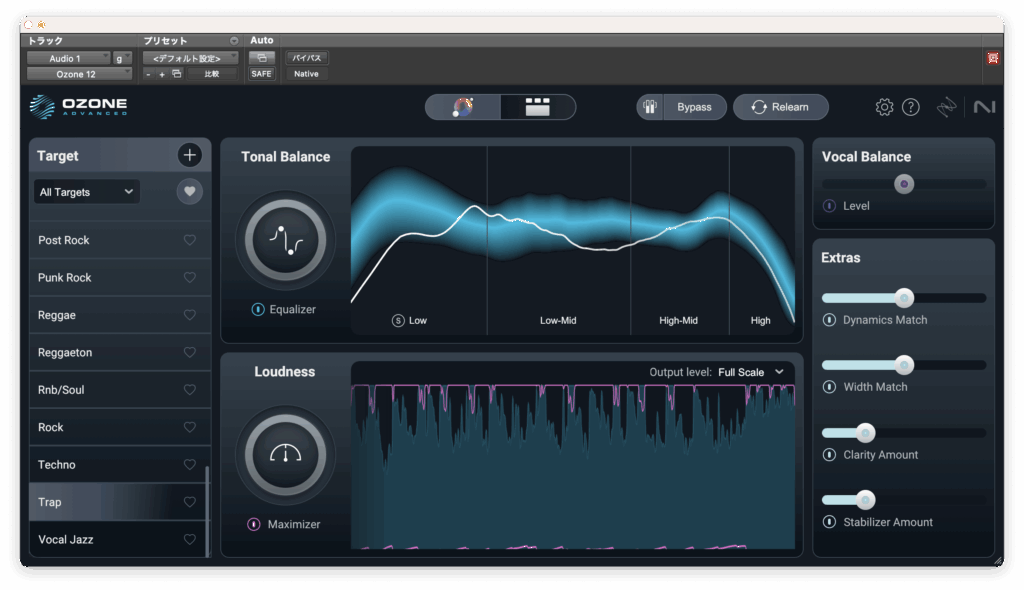
Task: Favorite the Trap target heart
Action: [x=189, y=502]
